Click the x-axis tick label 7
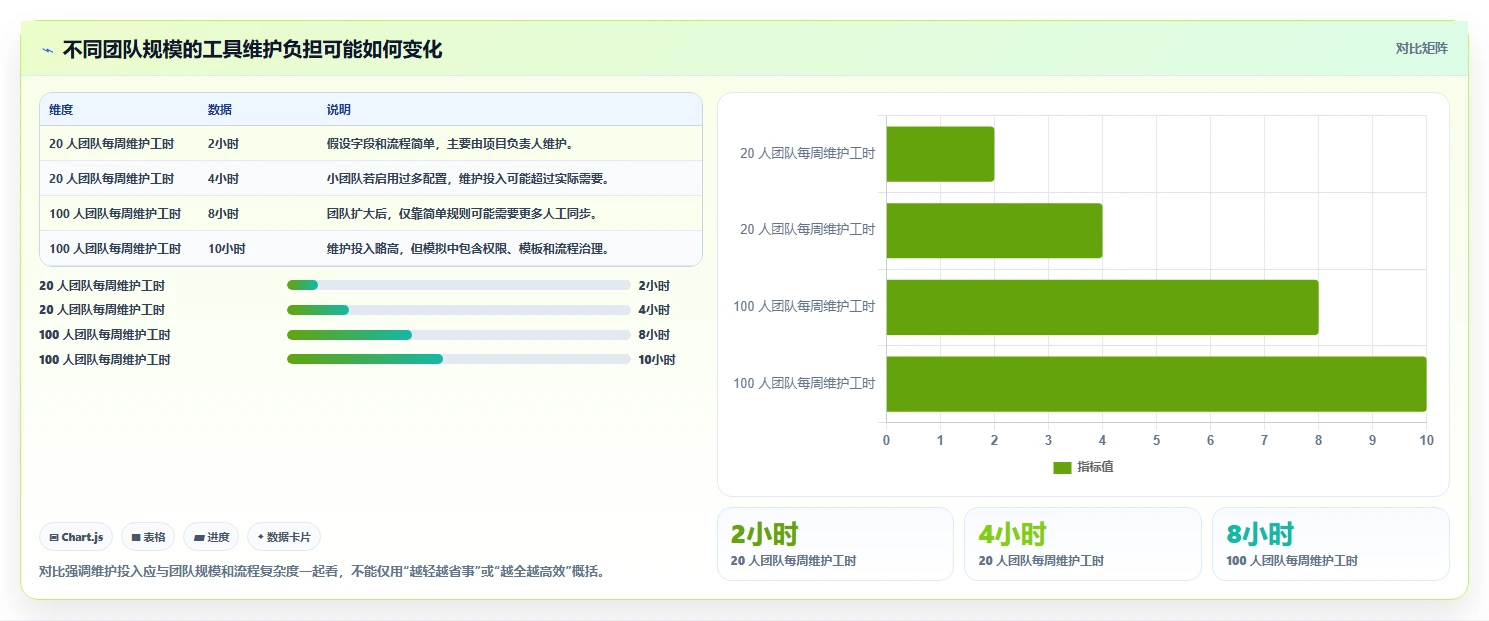Image resolution: width=1489 pixels, height=621 pixels. [1264, 441]
